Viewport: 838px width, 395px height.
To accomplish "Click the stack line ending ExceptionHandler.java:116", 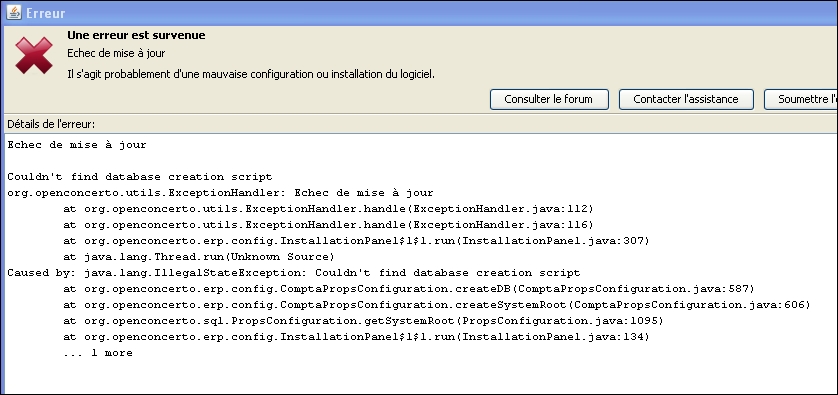I will coord(328,225).
